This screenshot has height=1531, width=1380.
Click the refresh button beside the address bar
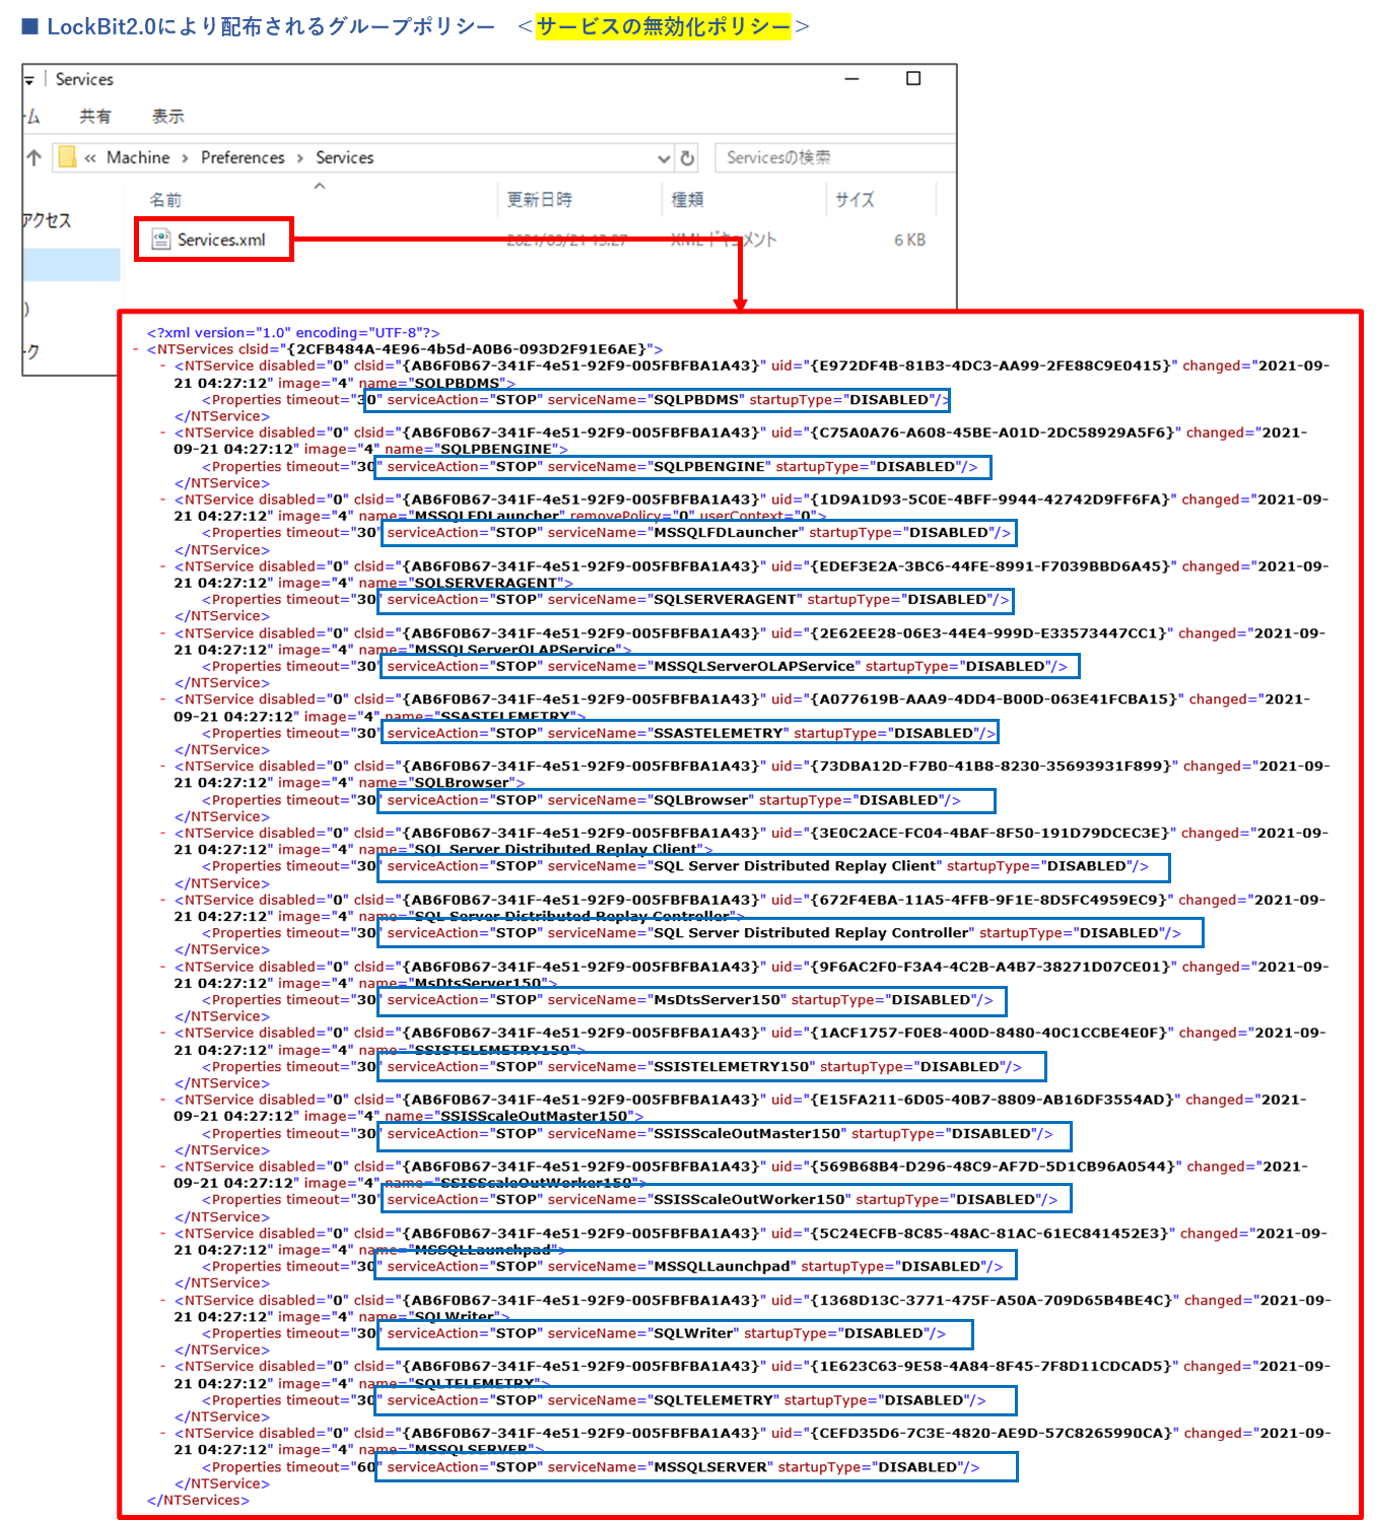[x=687, y=158]
